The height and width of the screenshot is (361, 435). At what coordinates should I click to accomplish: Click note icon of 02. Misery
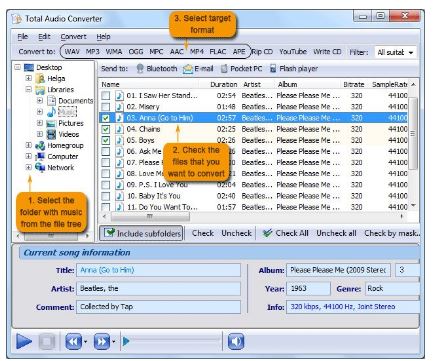(119, 107)
